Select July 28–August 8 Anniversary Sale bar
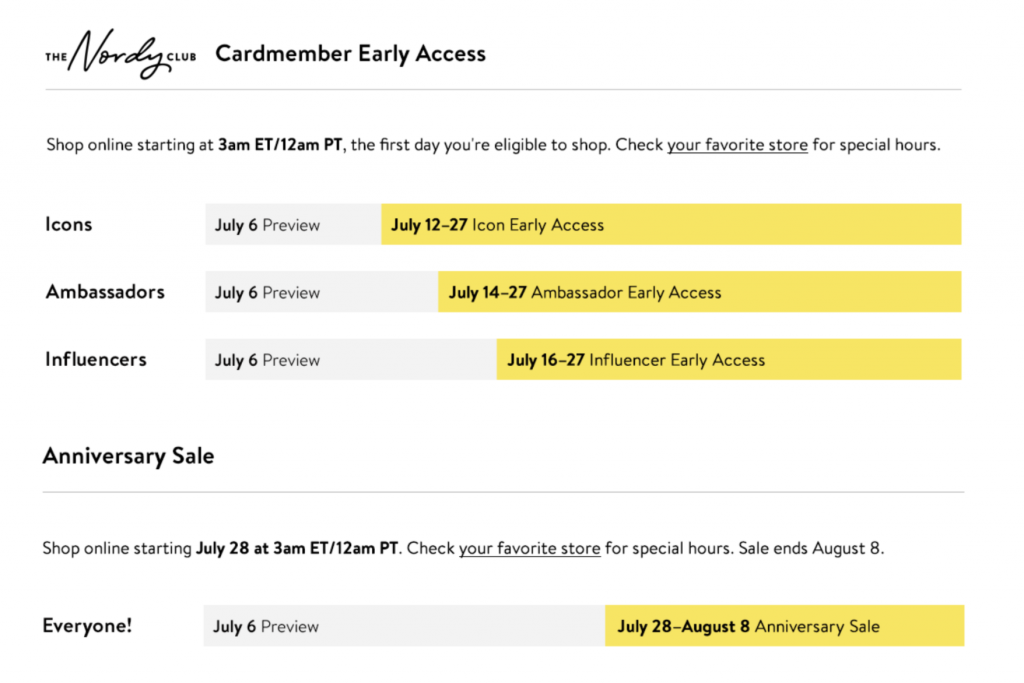 tap(784, 626)
